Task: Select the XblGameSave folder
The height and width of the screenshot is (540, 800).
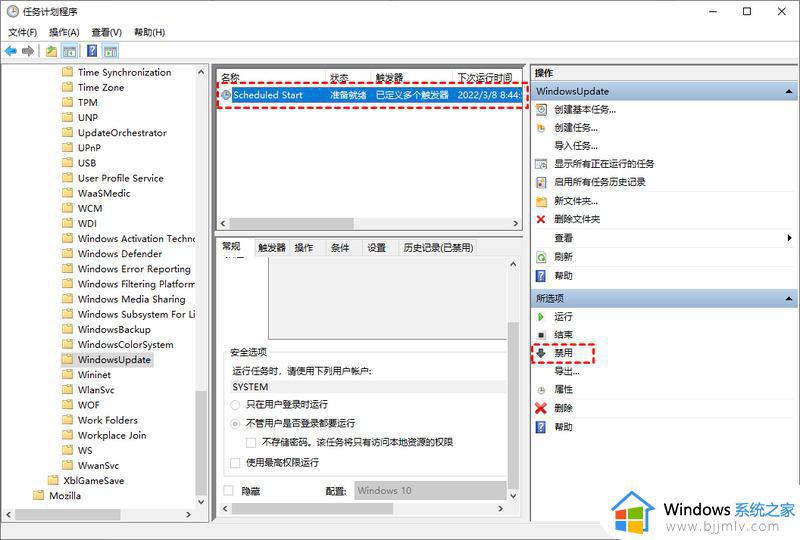Action: click(93, 481)
